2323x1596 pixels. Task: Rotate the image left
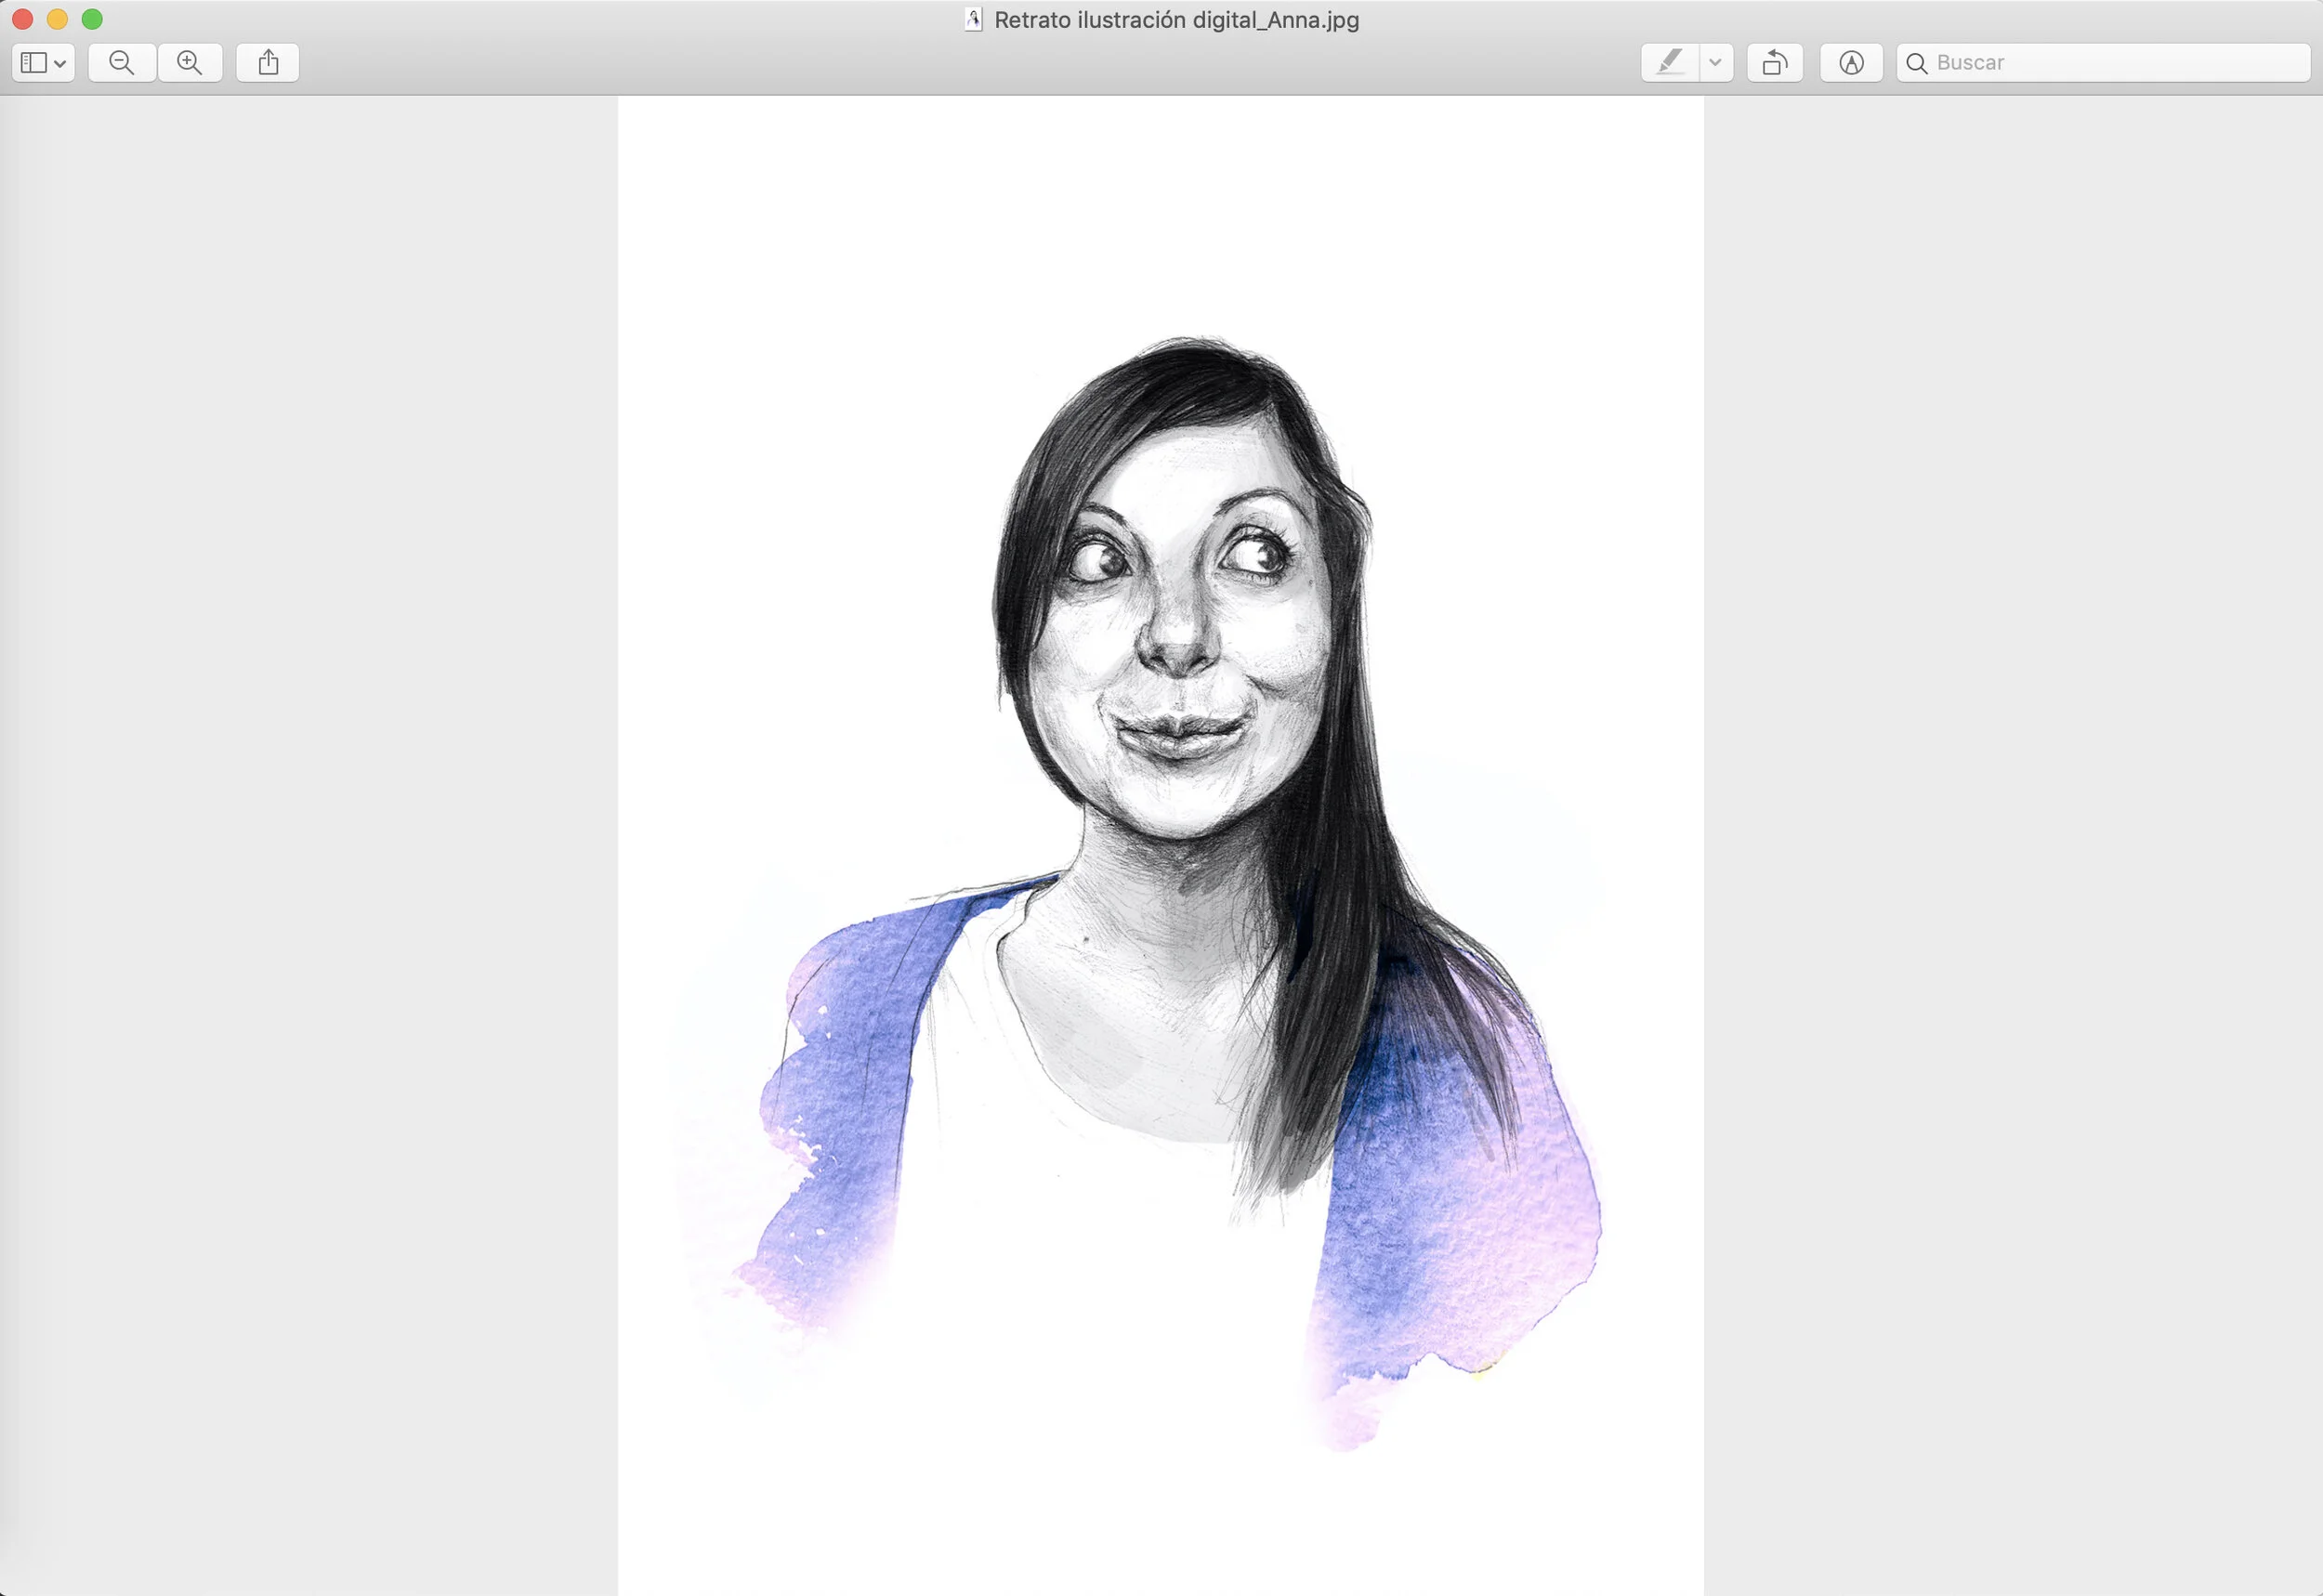click(1775, 63)
